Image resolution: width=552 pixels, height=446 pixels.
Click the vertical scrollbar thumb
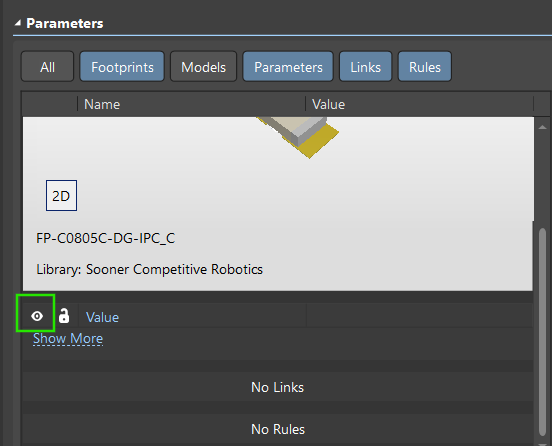pyautogui.click(x=542, y=332)
